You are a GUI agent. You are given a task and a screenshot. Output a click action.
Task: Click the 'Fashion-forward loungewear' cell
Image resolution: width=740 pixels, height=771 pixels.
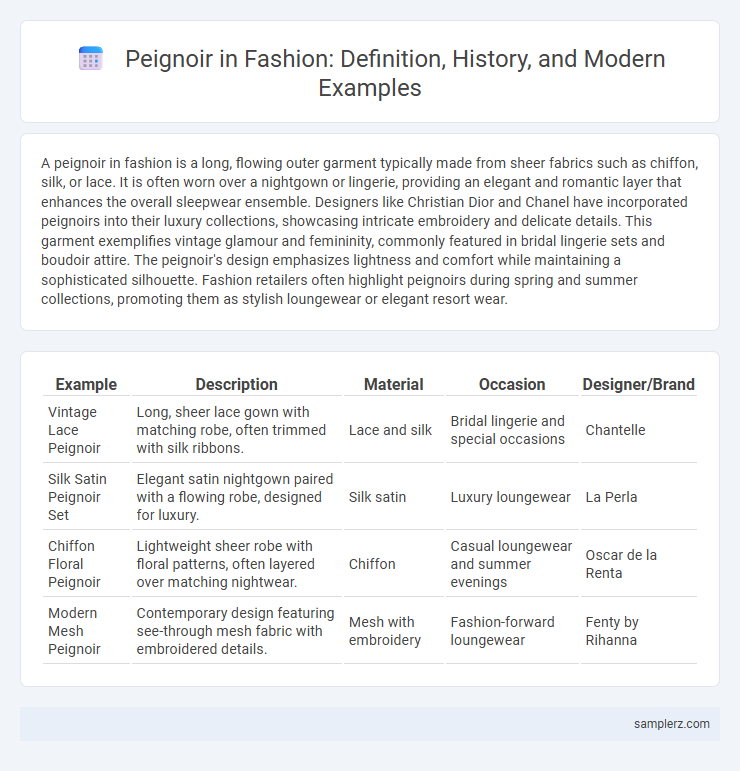click(x=512, y=631)
